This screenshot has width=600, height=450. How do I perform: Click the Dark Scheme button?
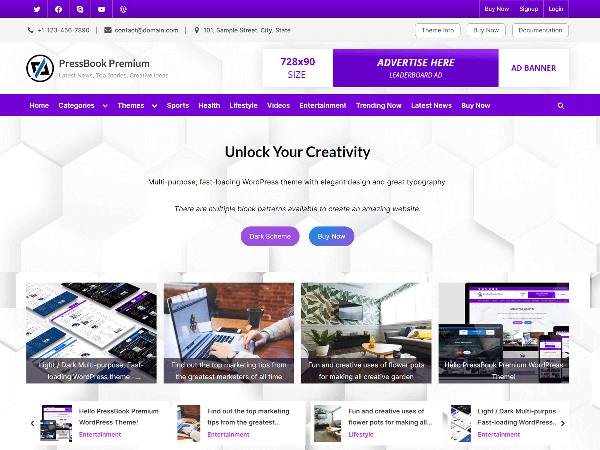click(x=270, y=236)
